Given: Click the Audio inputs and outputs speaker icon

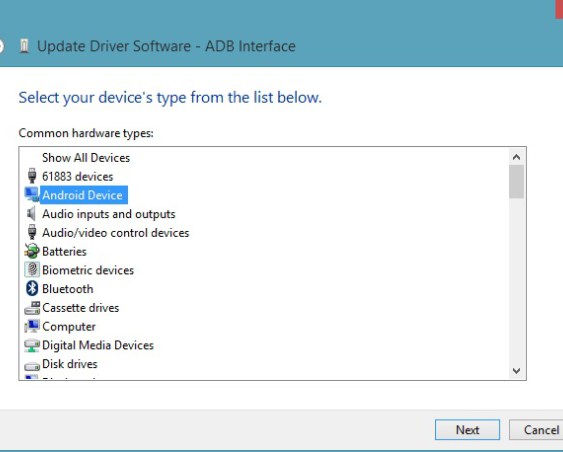Looking at the screenshot, I should 32,214.
